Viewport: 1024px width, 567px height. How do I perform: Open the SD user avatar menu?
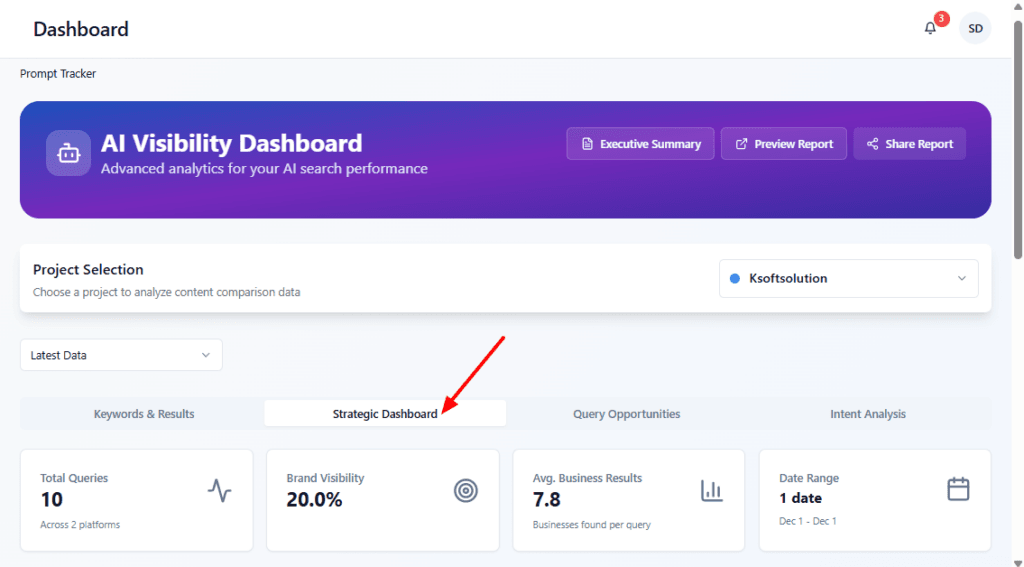(975, 29)
